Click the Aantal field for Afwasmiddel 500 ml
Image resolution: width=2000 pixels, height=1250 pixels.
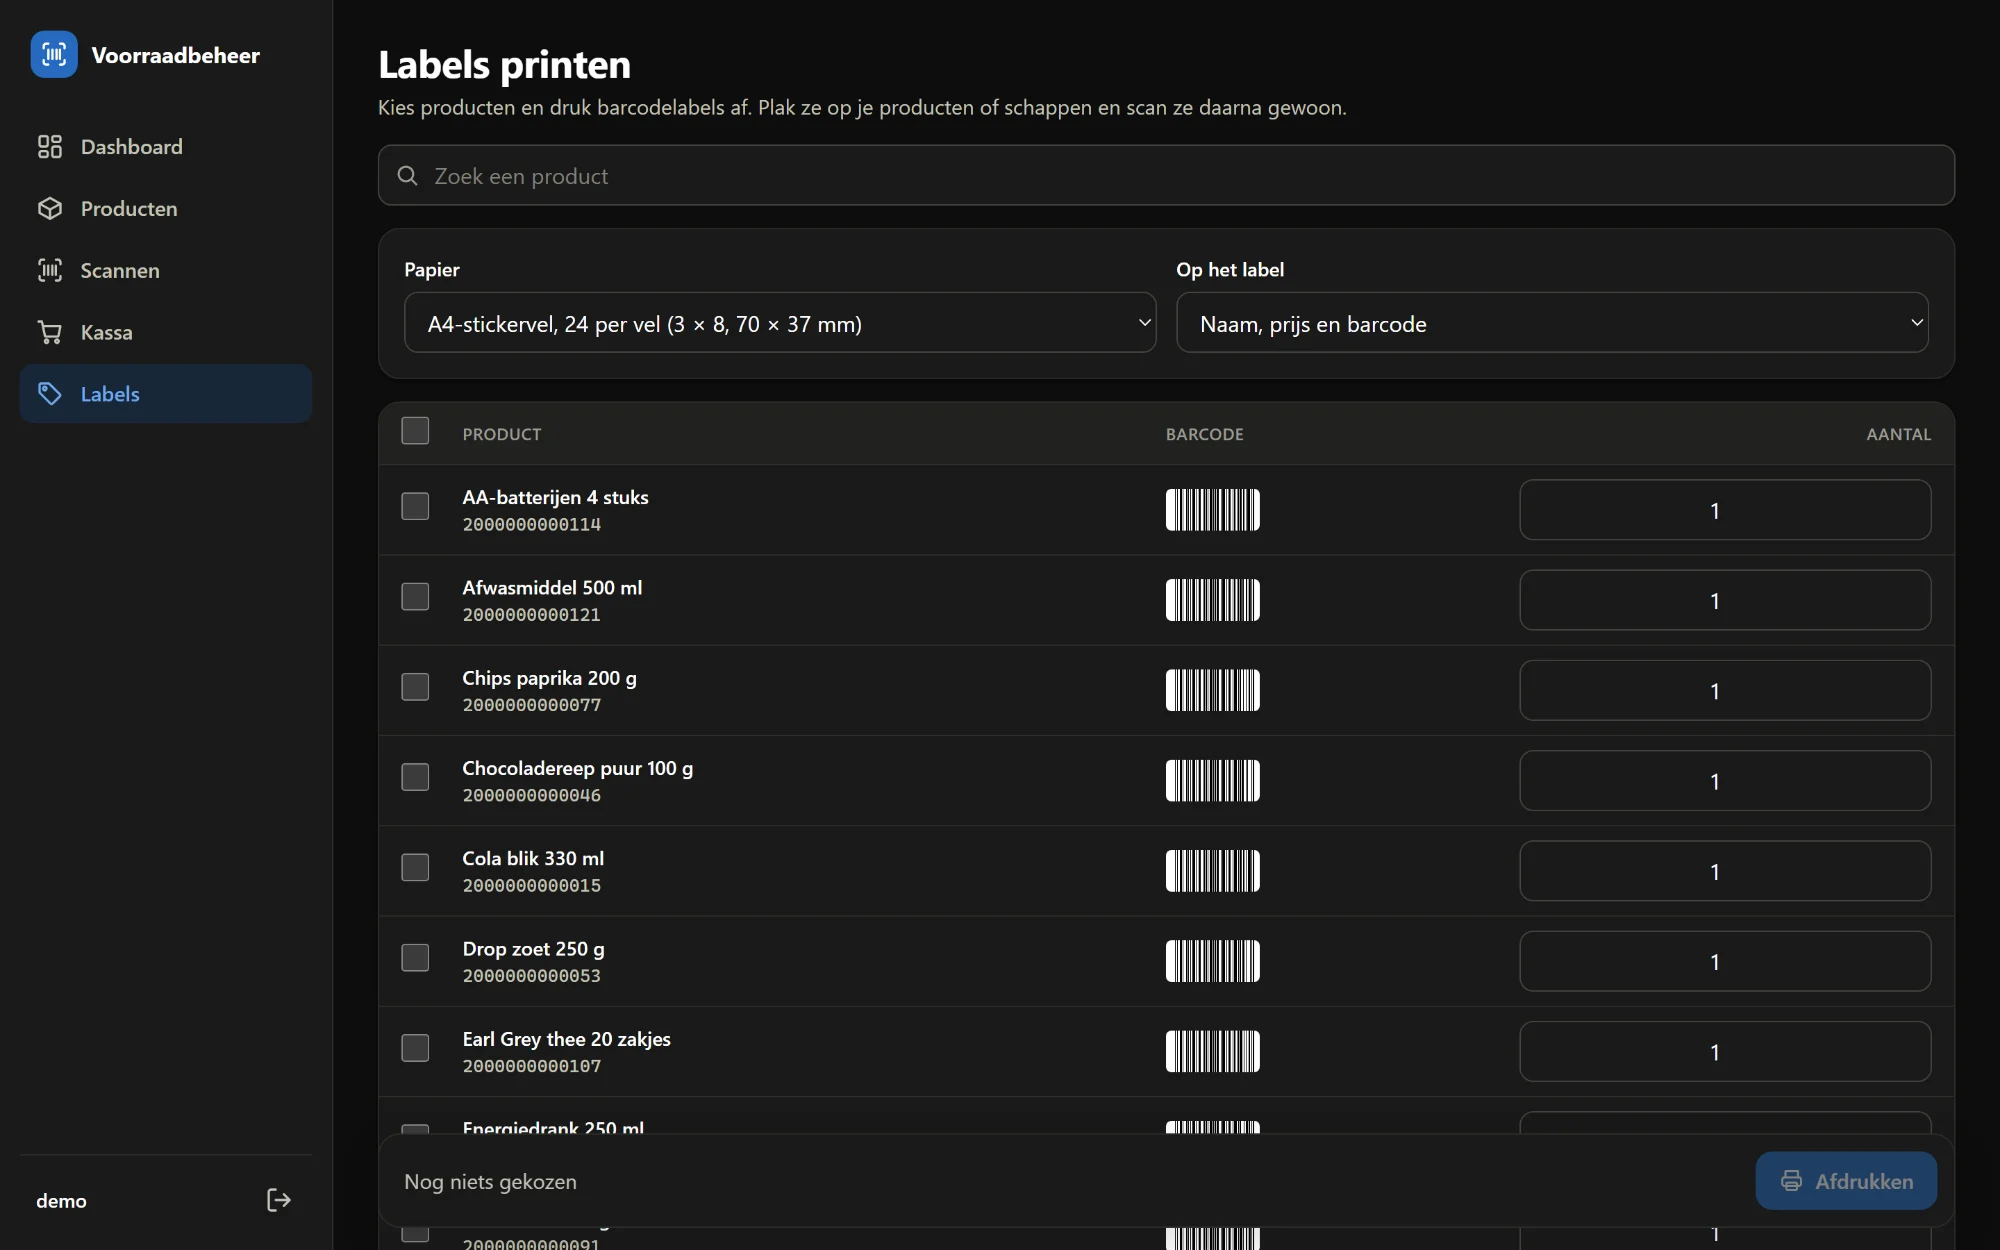tap(1725, 600)
